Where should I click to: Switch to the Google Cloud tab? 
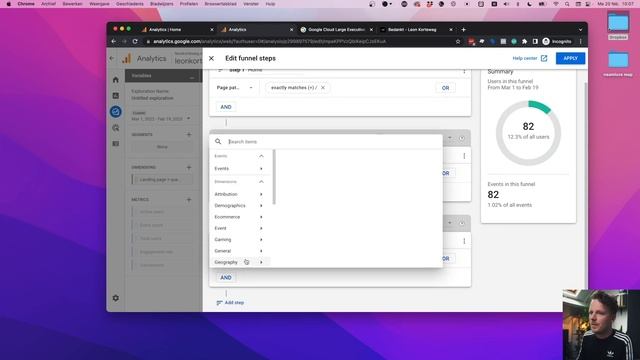click(336, 30)
